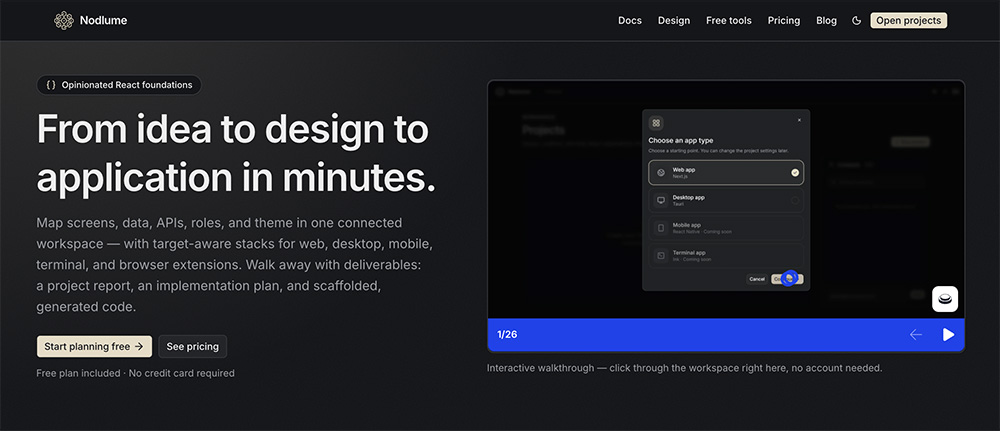Click the Nodlume logo icon

pyautogui.click(x=64, y=20)
